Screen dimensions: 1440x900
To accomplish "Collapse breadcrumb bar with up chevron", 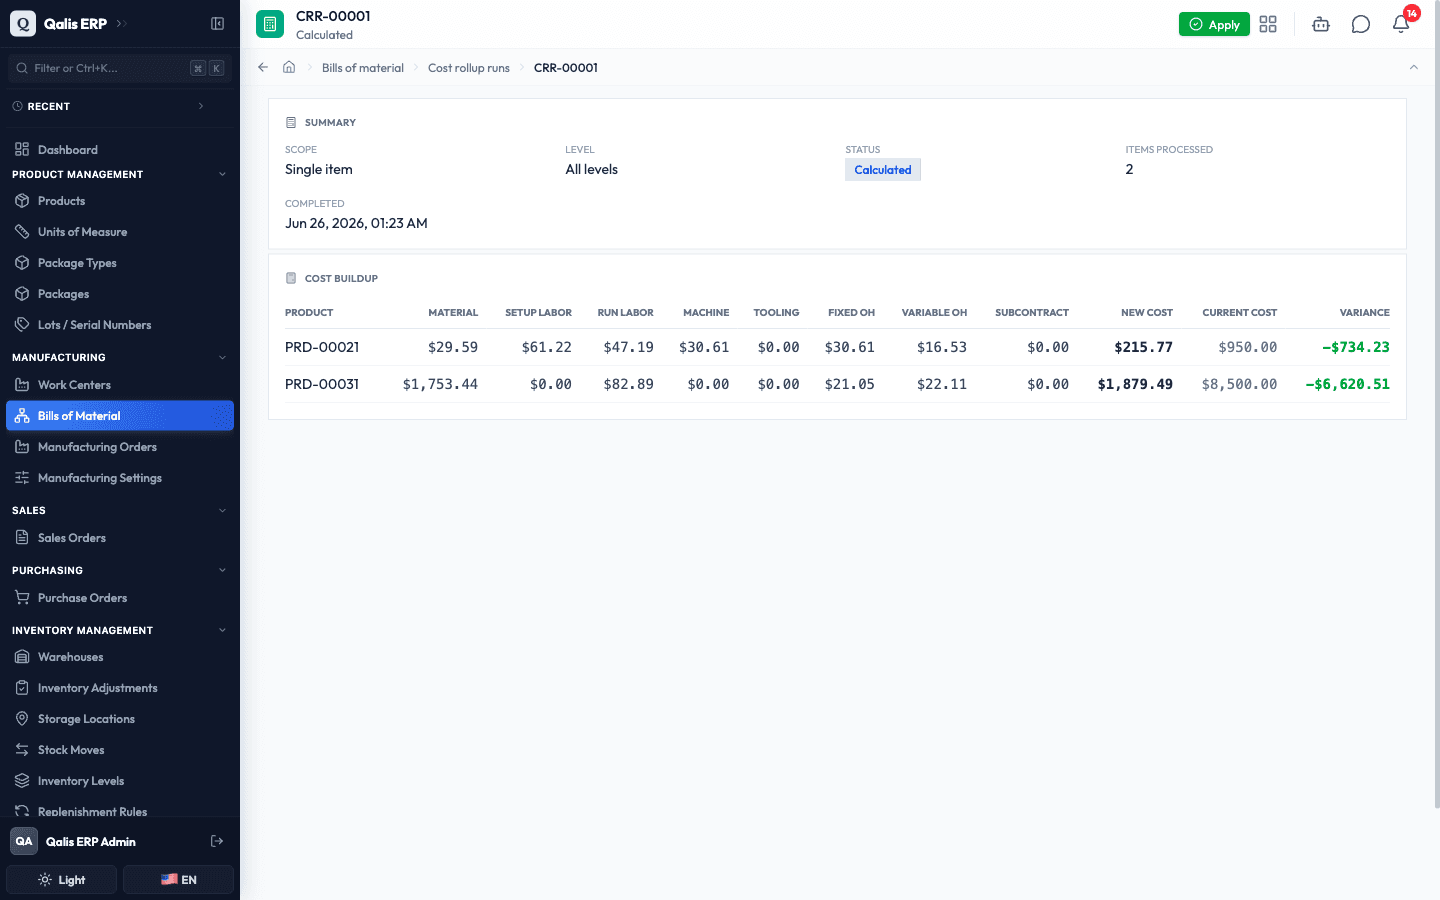I will pos(1414,67).
